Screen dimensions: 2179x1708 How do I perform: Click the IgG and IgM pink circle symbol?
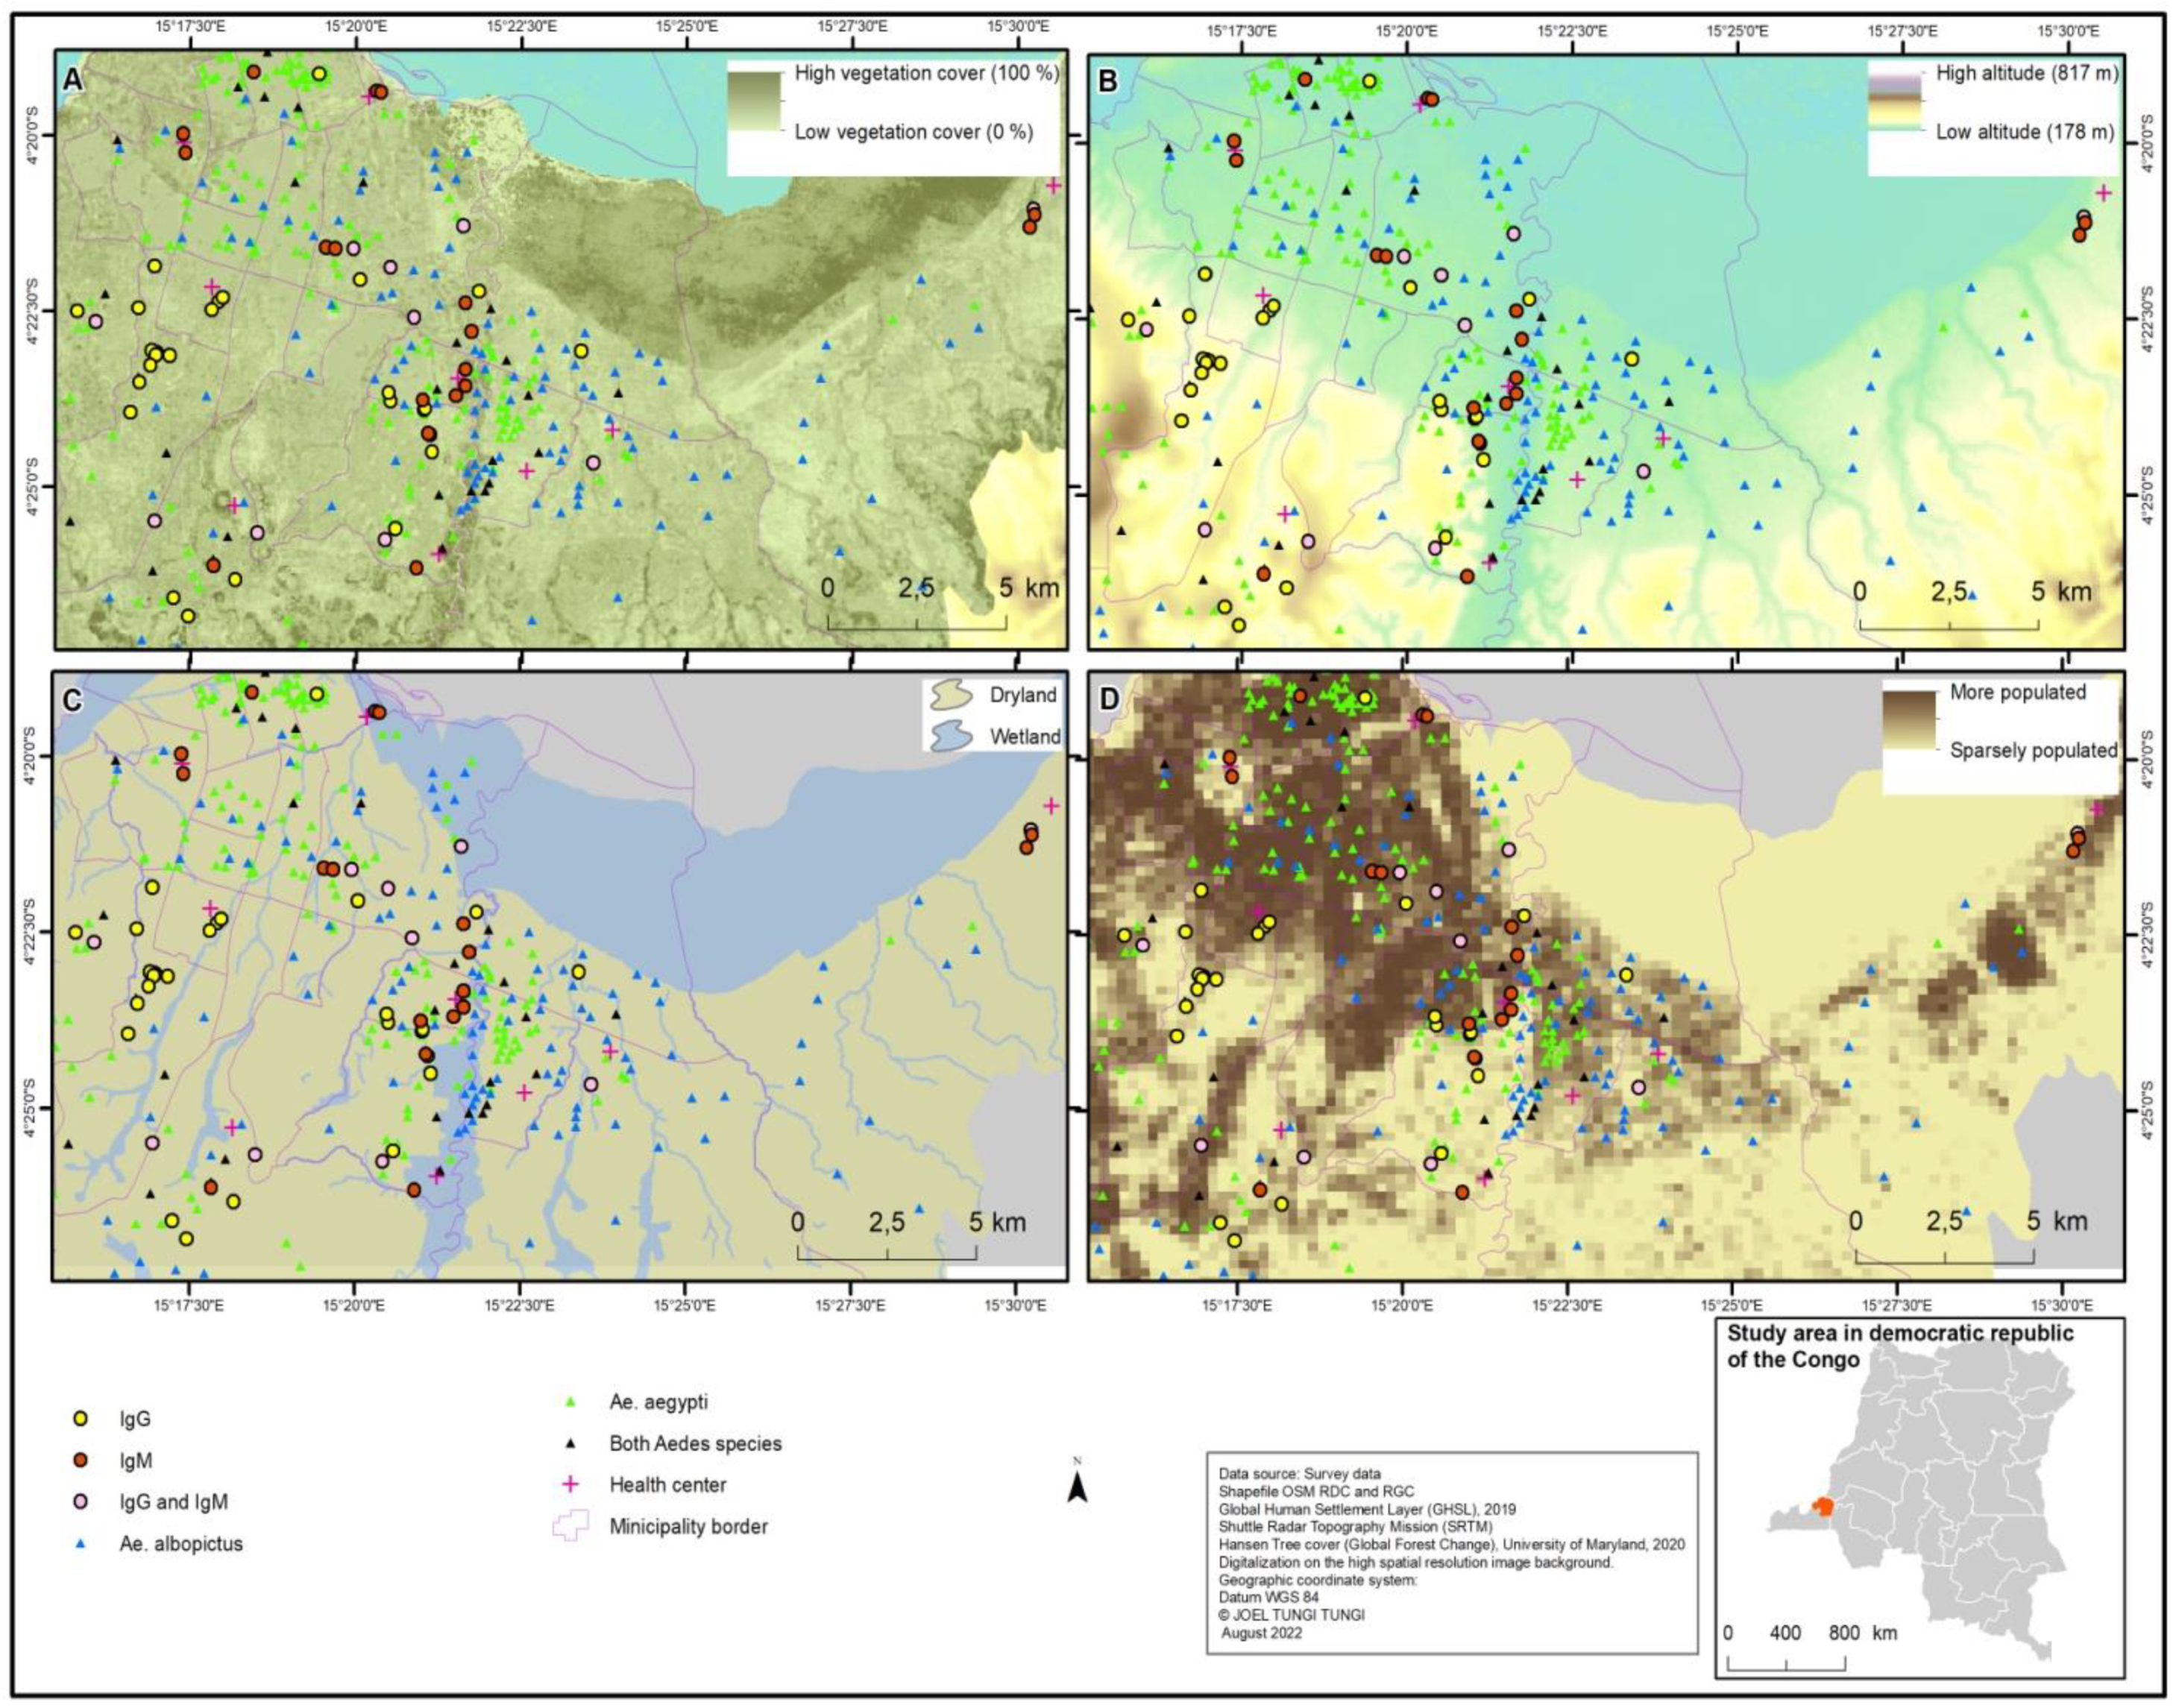(82, 1501)
